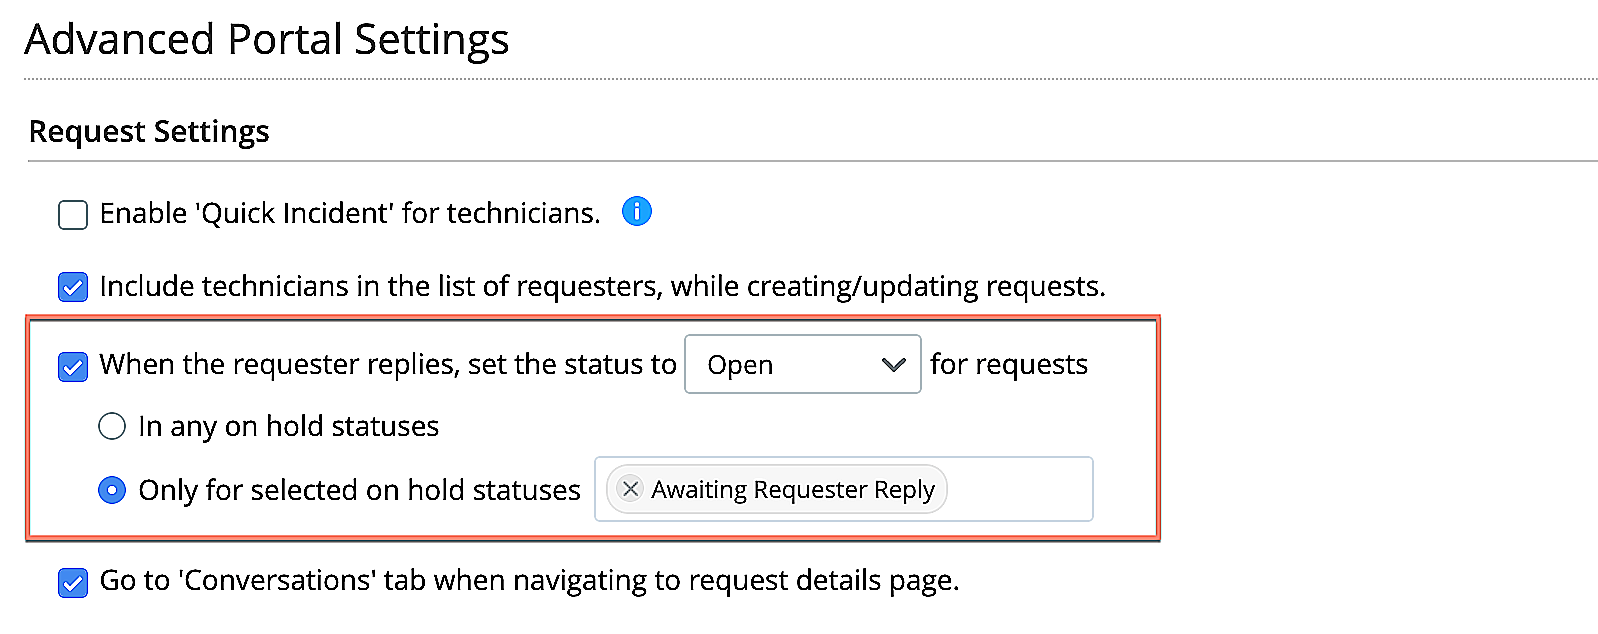Uncheck the Include technicians in requesters list checkbox

pos(73,287)
